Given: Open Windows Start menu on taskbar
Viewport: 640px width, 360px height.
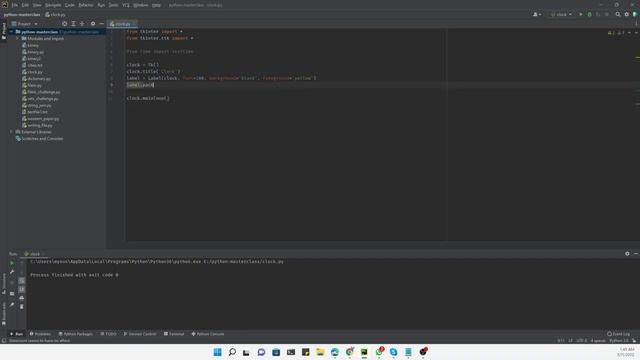Looking at the screenshot, I should tap(218, 352).
